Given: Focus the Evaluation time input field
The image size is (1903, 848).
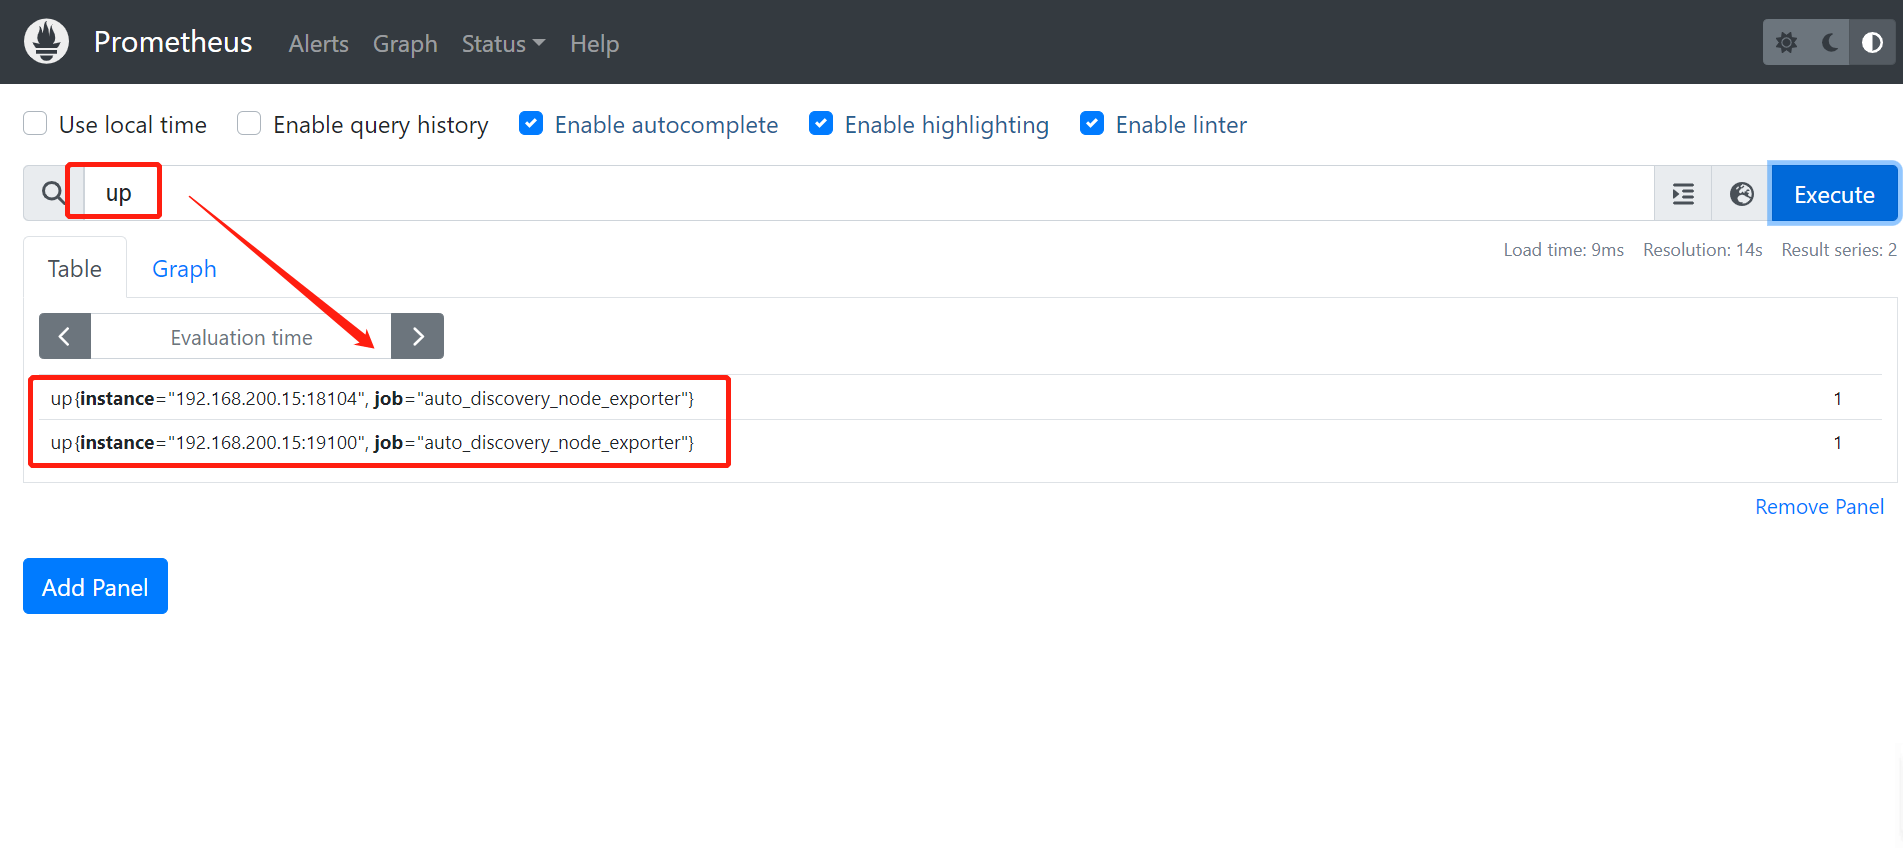Looking at the screenshot, I should pyautogui.click(x=240, y=337).
